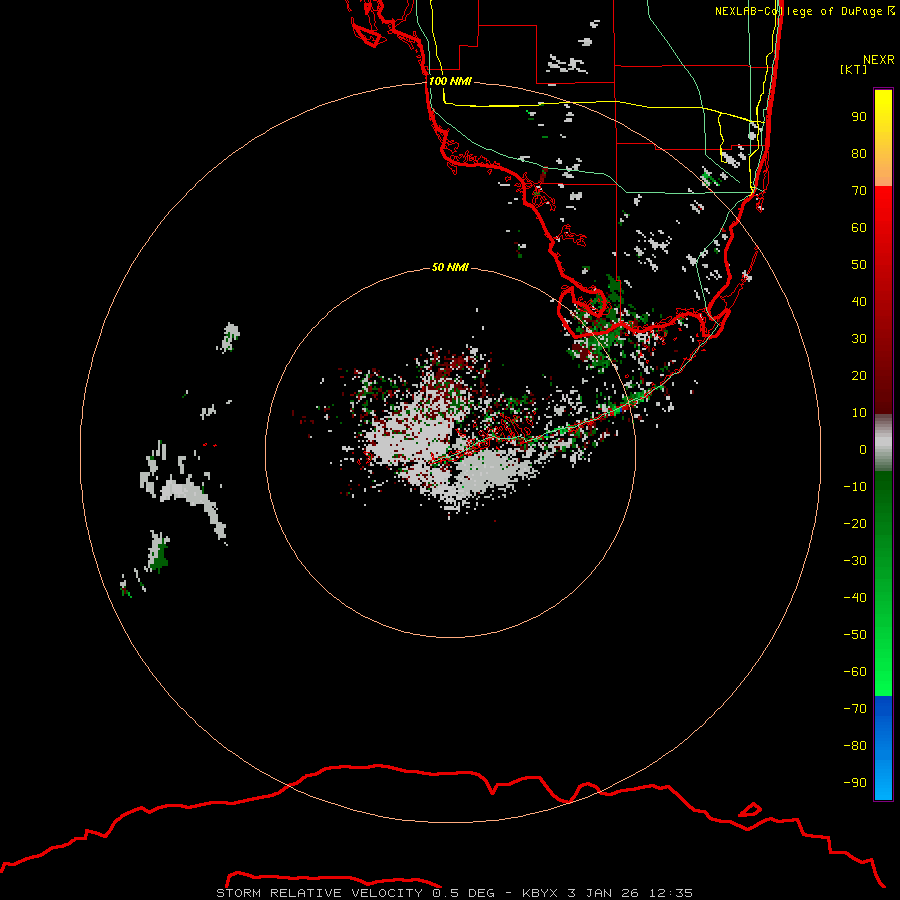Click the "NEXR" label above the color scale
Image resolution: width=900 pixels, height=900 pixels.
pos(879,60)
